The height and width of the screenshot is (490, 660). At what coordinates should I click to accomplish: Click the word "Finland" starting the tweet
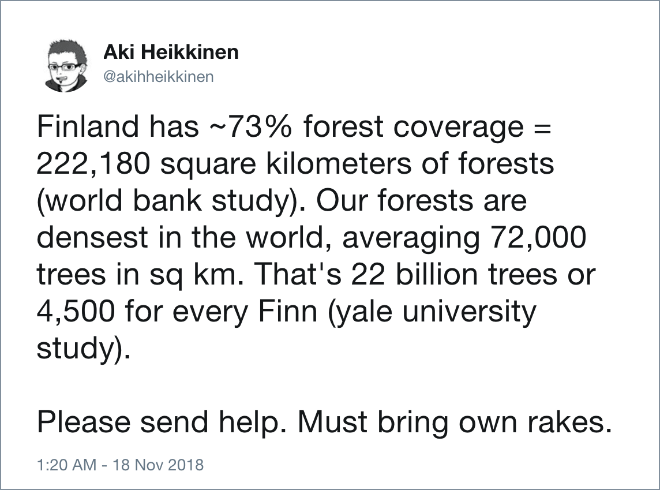point(88,127)
